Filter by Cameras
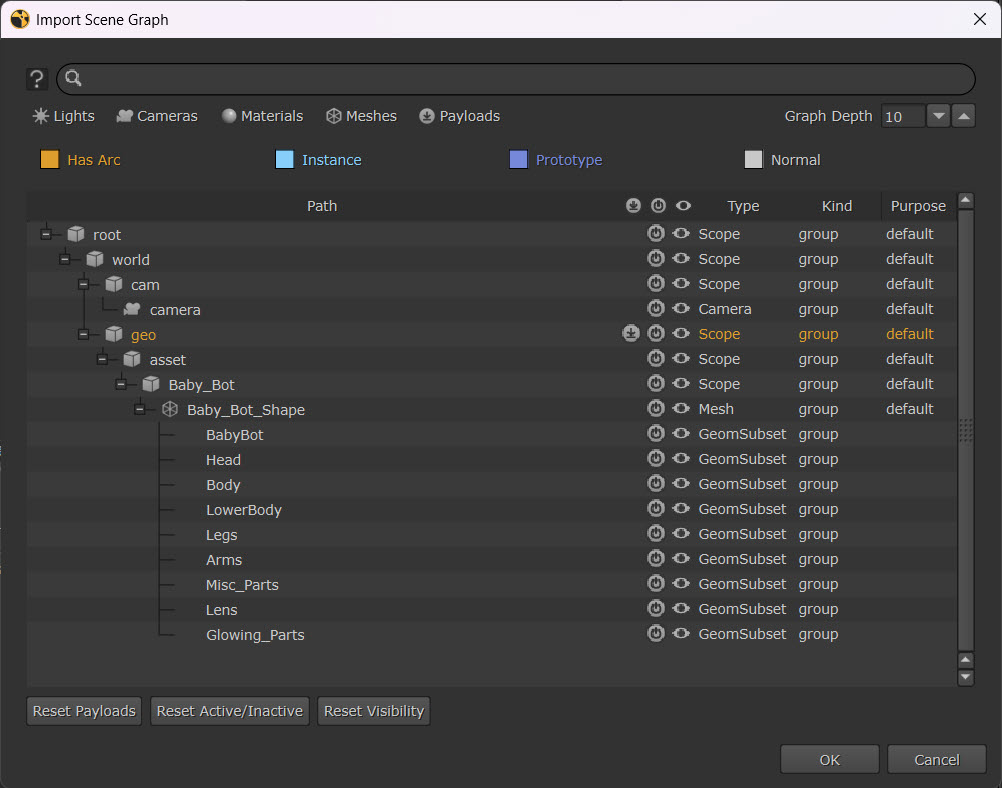The height and width of the screenshot is (788, 1002). pos(157,116)
